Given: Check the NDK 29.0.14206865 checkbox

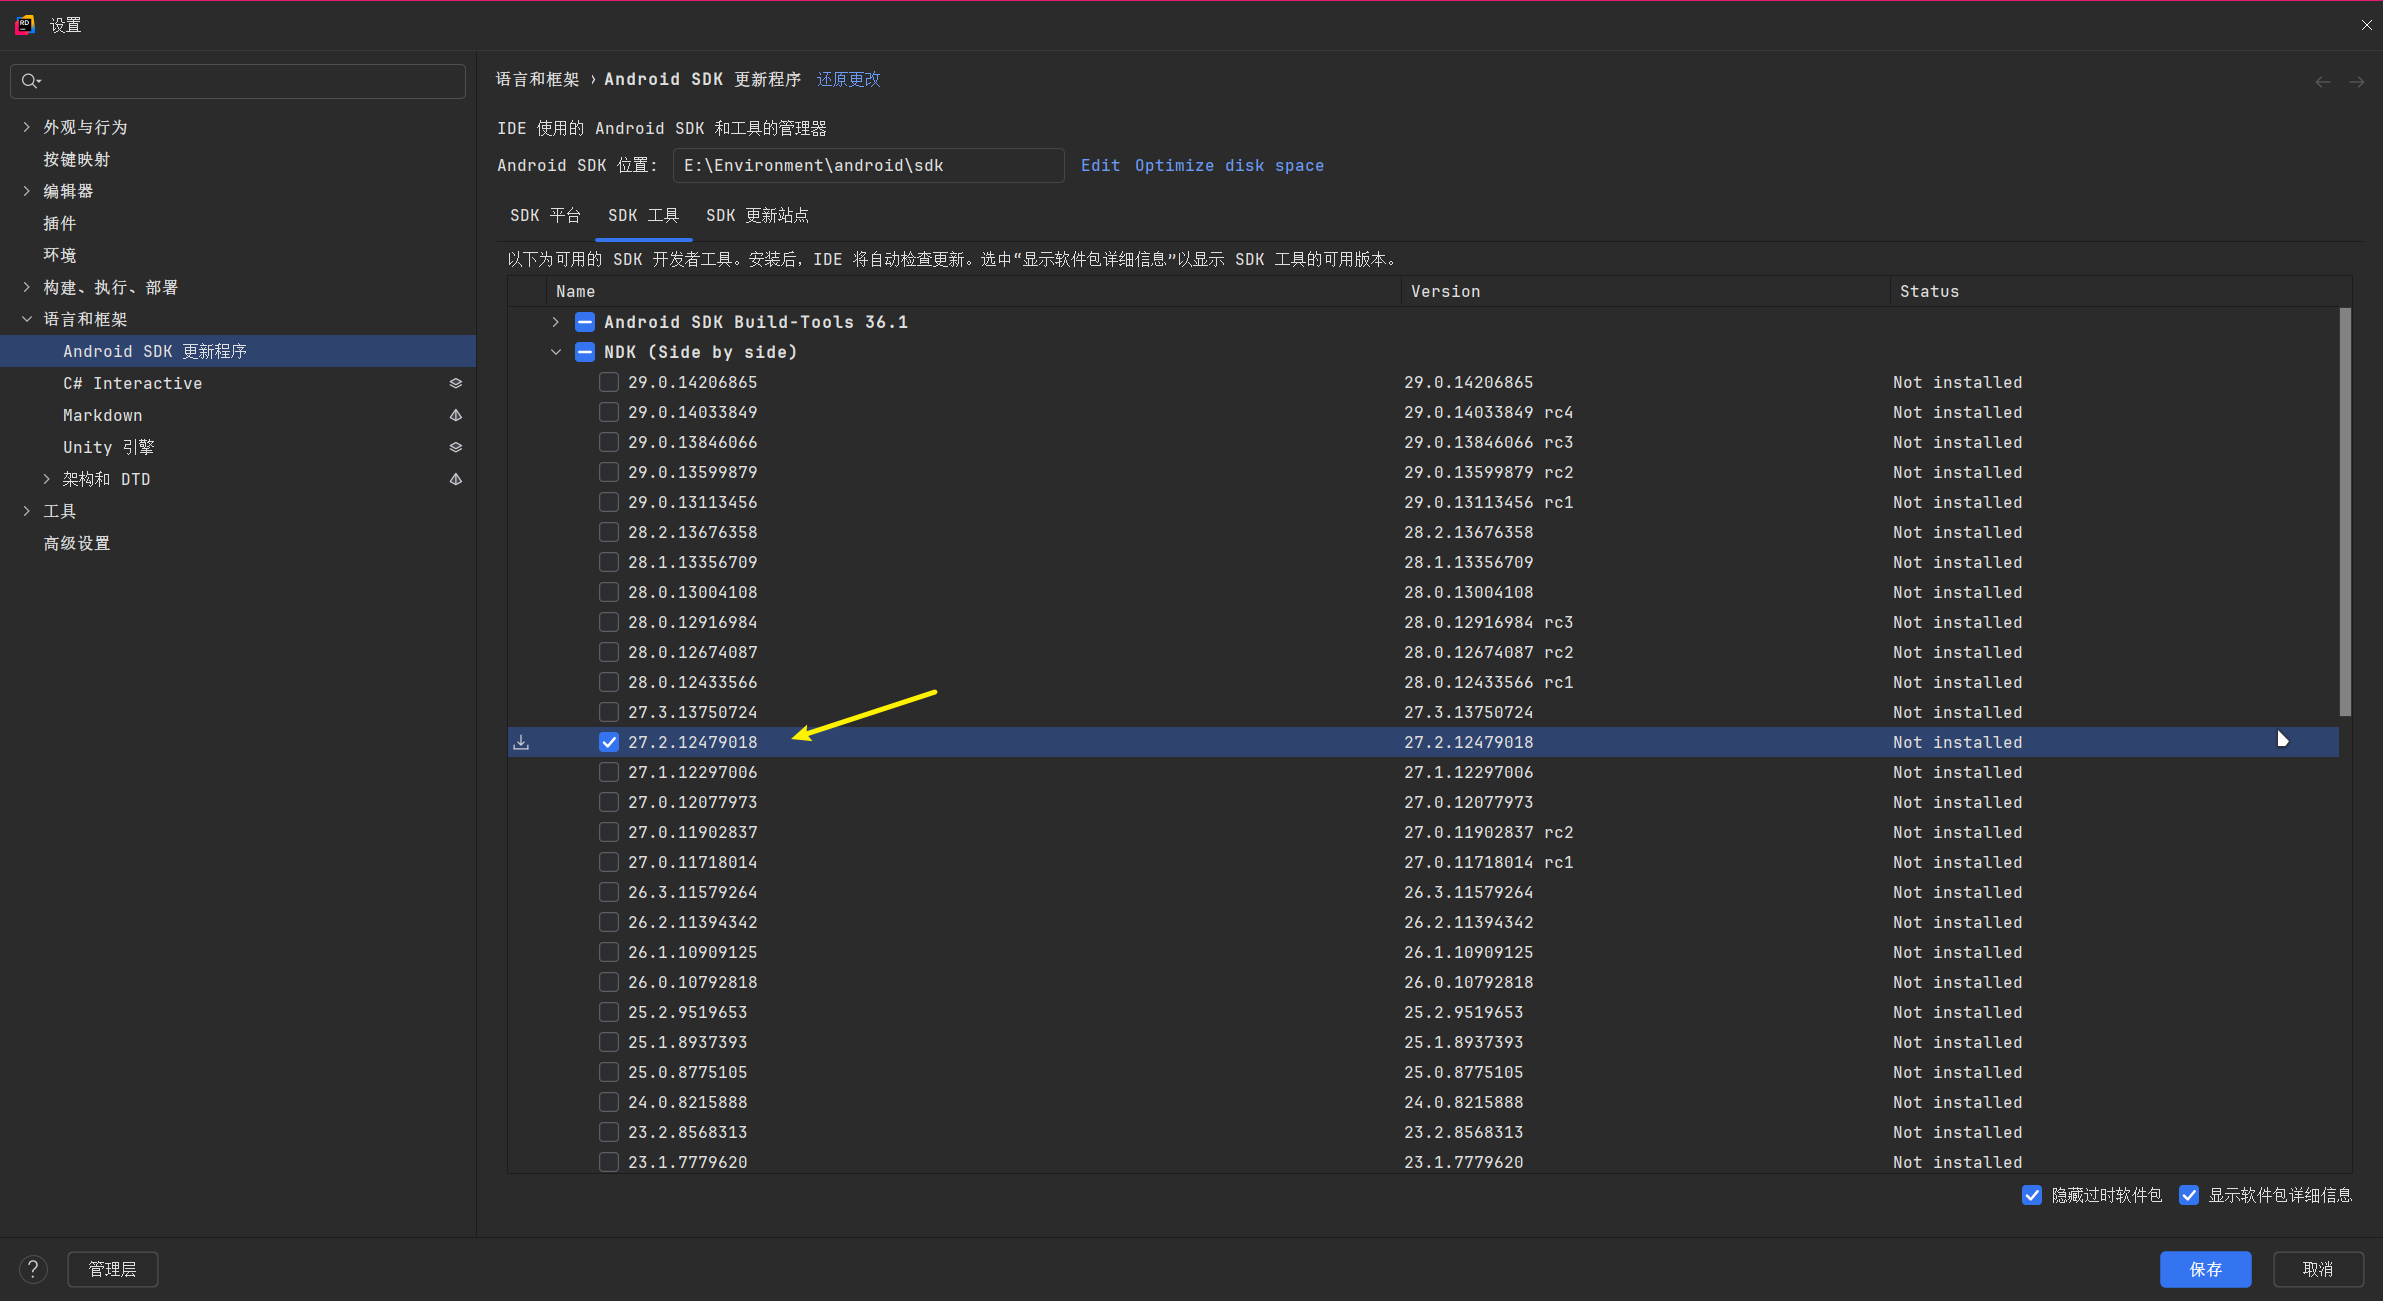Looking at the screenshot, I should tap(608, 382).
